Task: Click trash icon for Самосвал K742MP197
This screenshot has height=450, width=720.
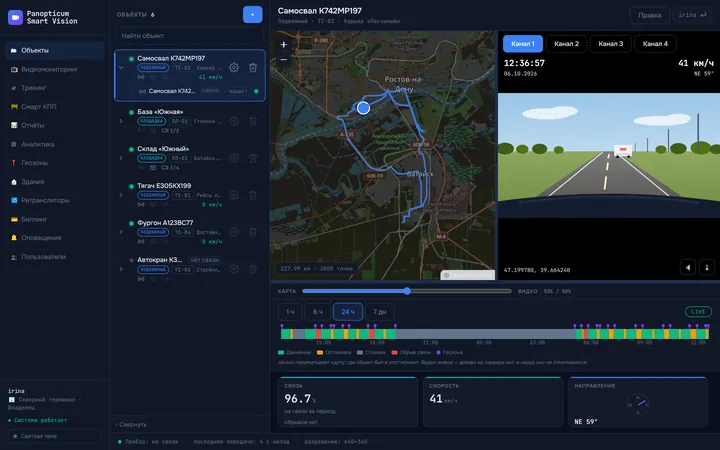Action: (x=253, y=68)
